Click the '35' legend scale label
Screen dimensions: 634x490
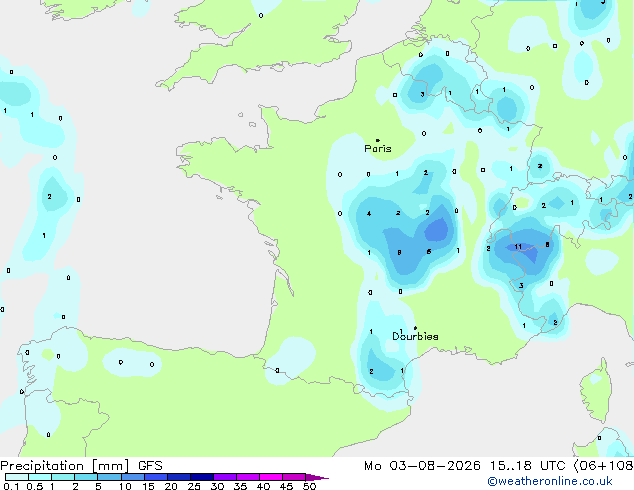pyautogui.click(x=241, y=486)
